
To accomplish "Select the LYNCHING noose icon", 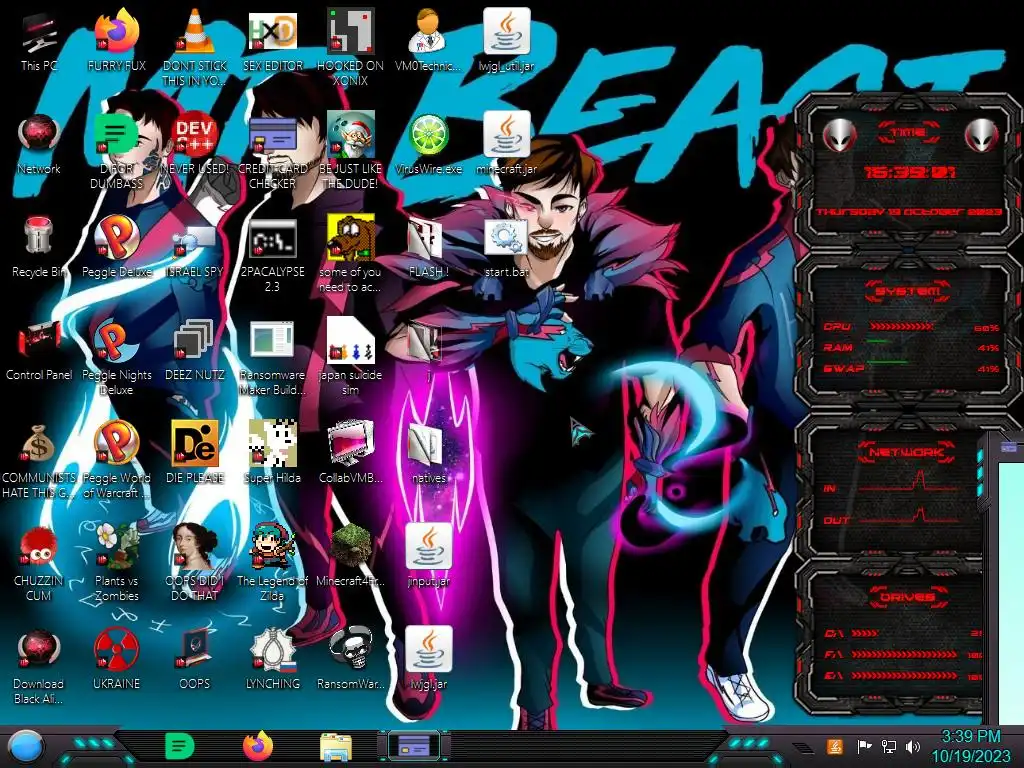I will [272, 650].
